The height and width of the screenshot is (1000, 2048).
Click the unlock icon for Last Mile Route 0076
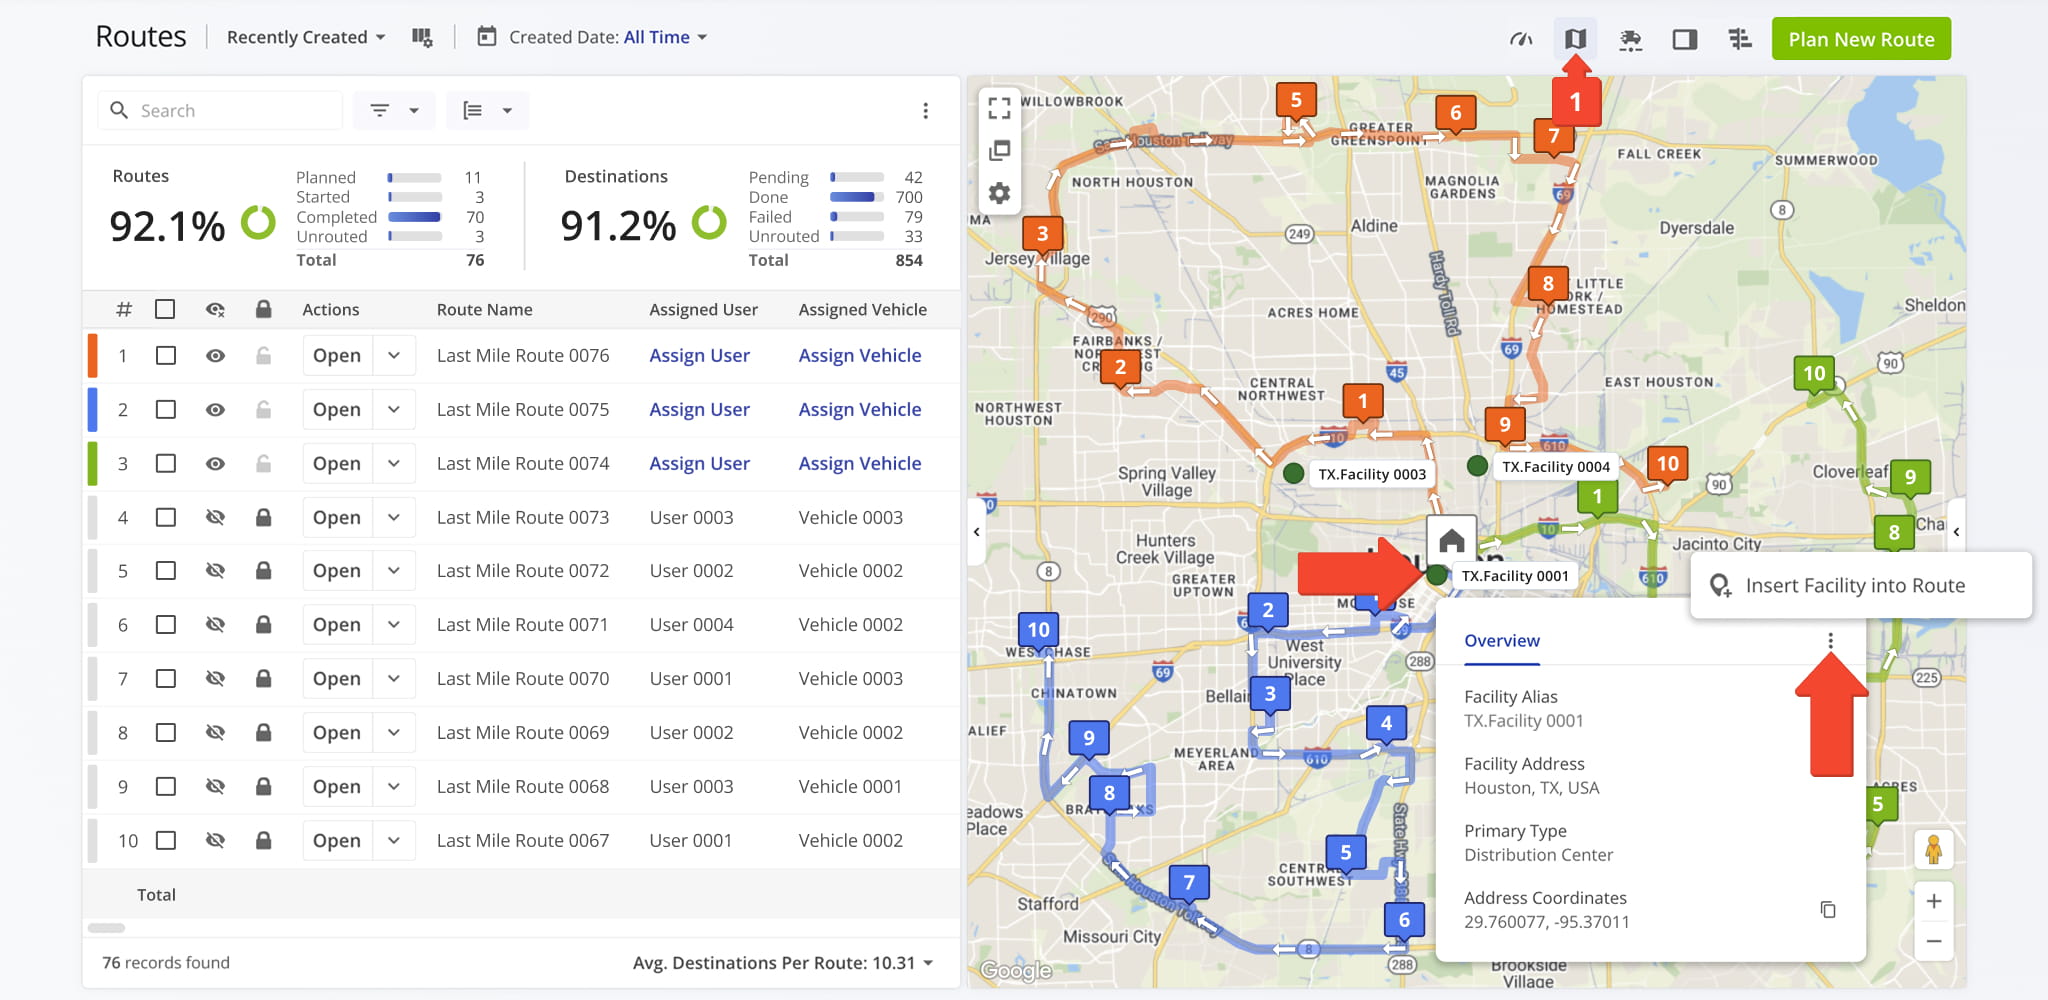(263, 355)
